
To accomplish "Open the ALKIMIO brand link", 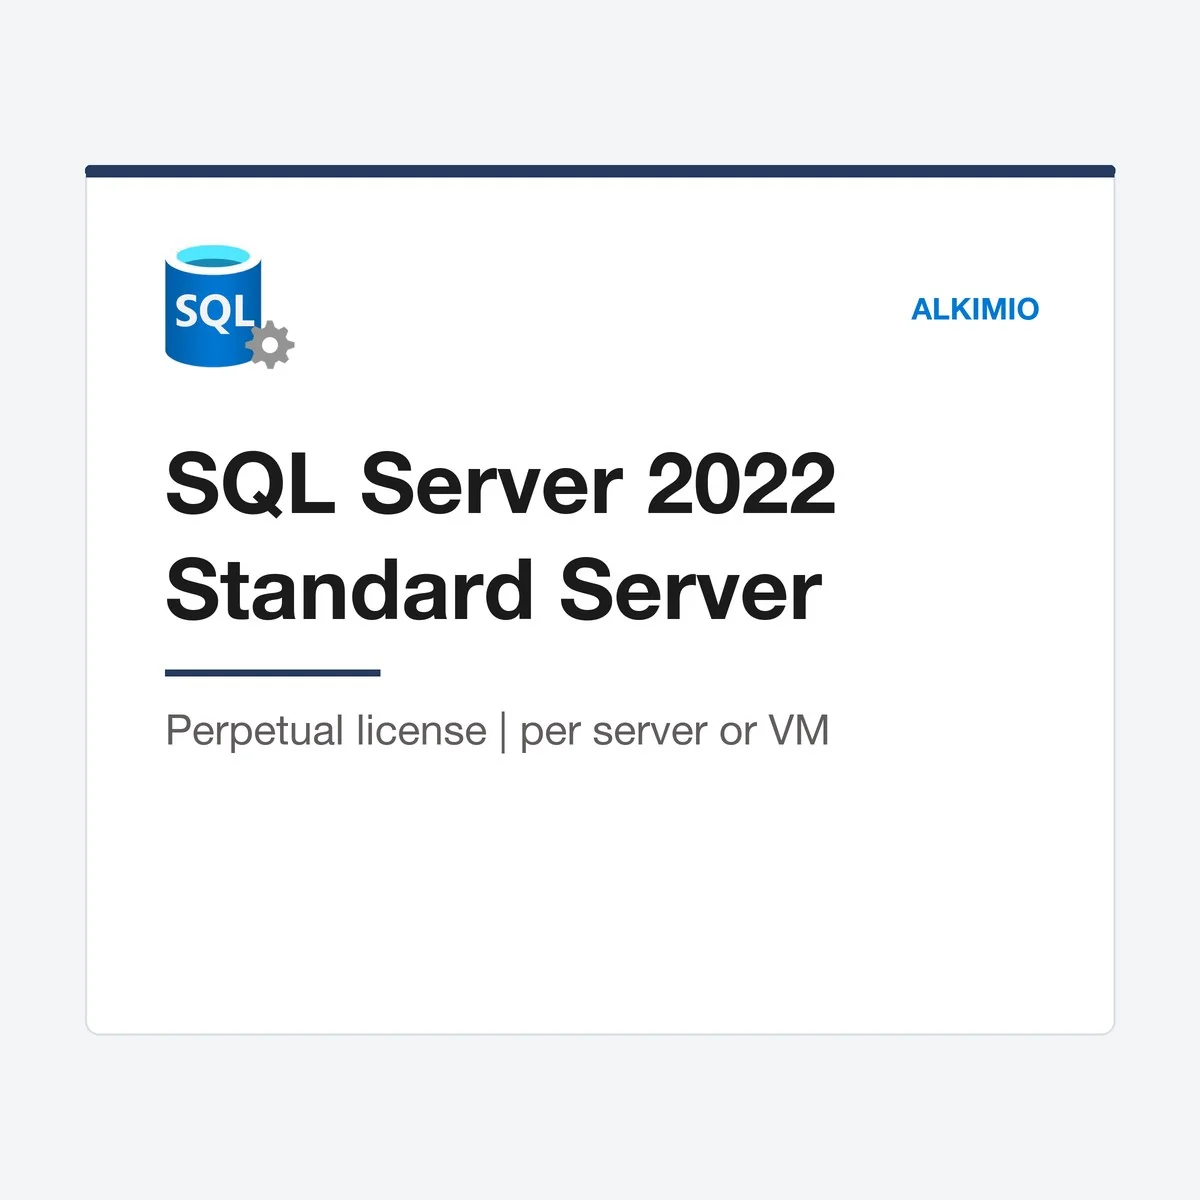I will 975,309.
